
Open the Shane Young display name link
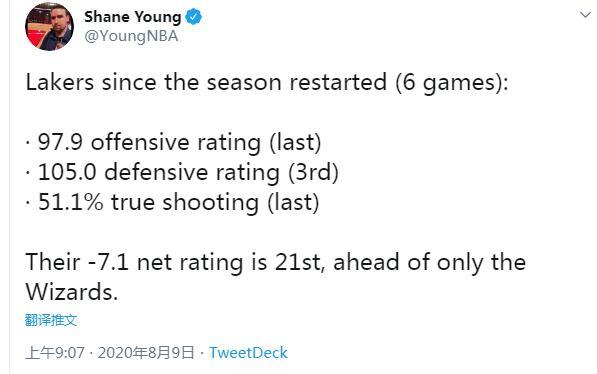(x=132, y=17)
